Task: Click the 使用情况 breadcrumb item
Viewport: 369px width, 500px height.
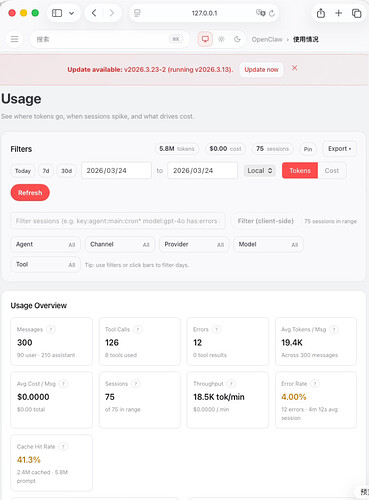Action: [x=306, y=39]
